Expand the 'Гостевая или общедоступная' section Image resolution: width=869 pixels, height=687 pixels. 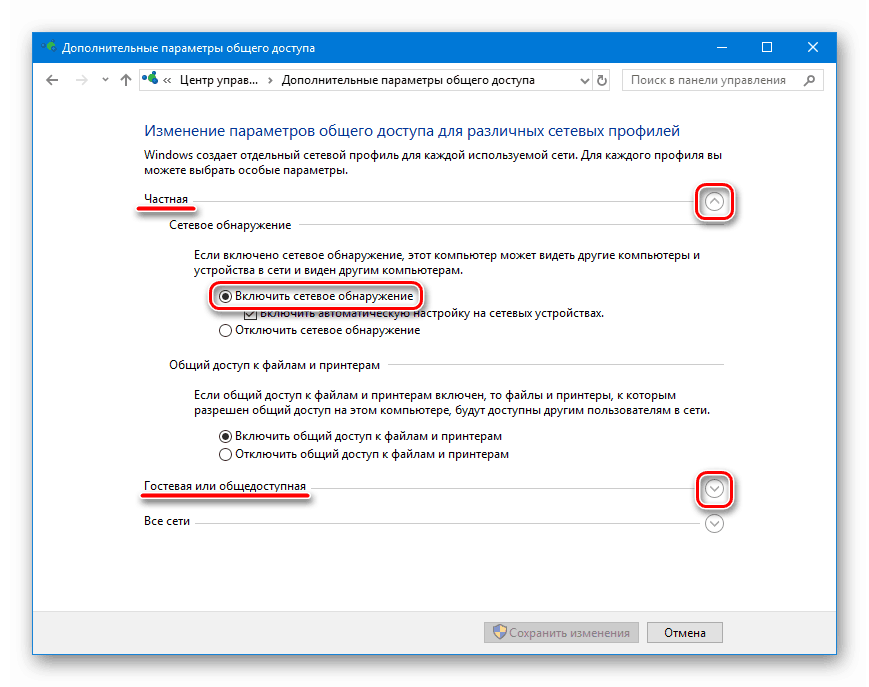[714, 489]
